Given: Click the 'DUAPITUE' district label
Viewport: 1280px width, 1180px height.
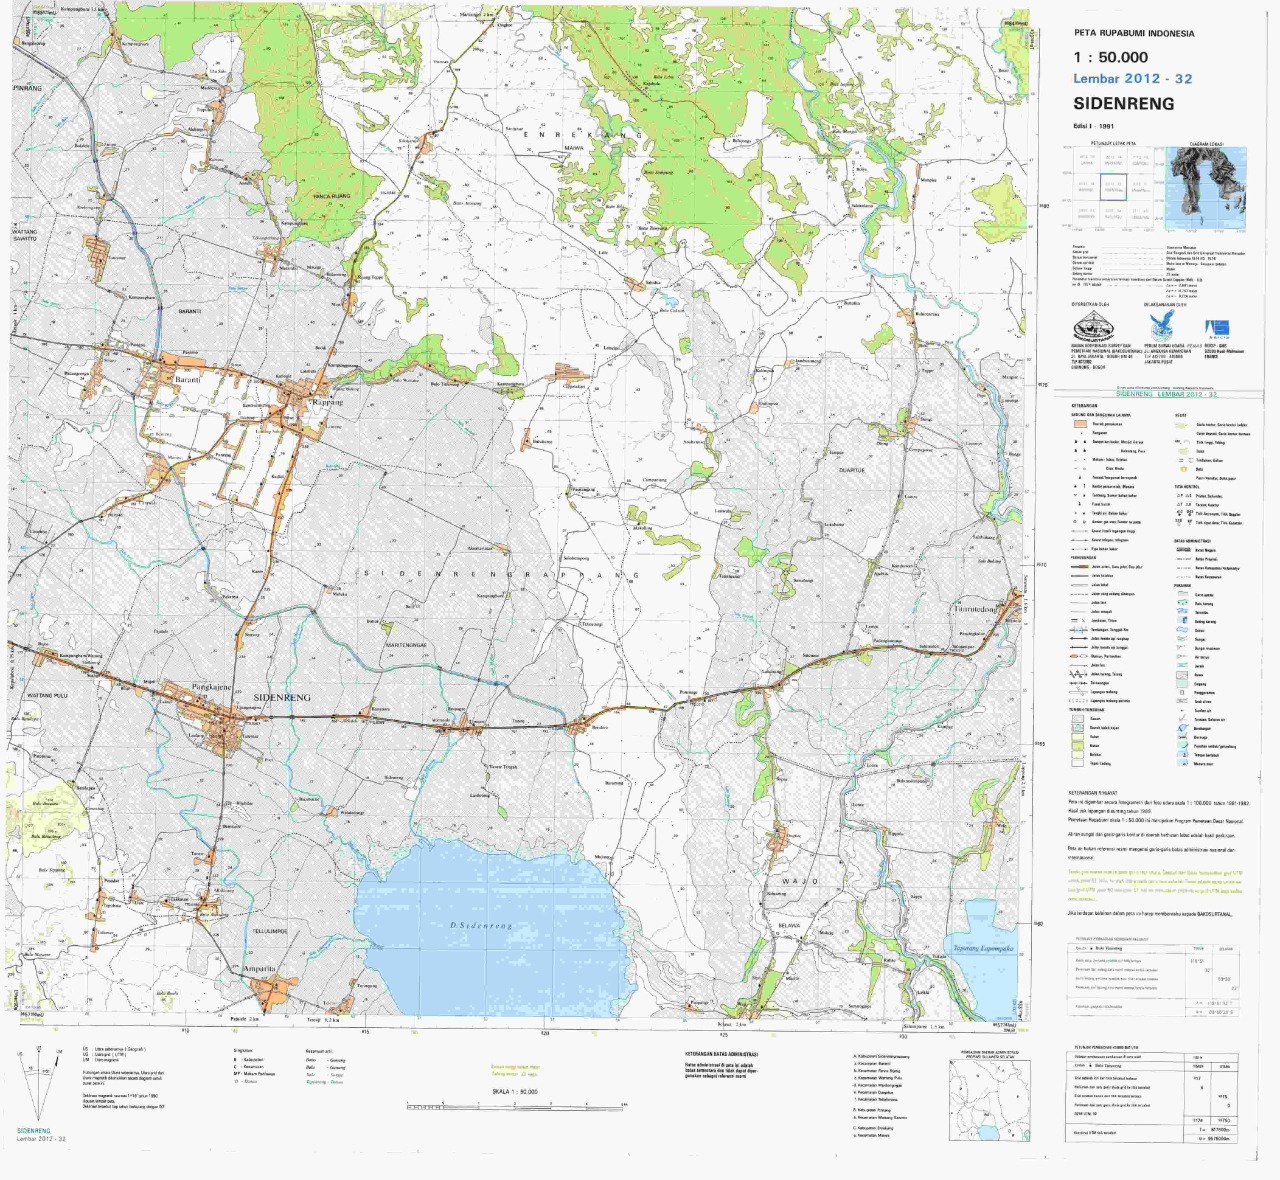Looking at the screenshot, I should coord(851,469).
